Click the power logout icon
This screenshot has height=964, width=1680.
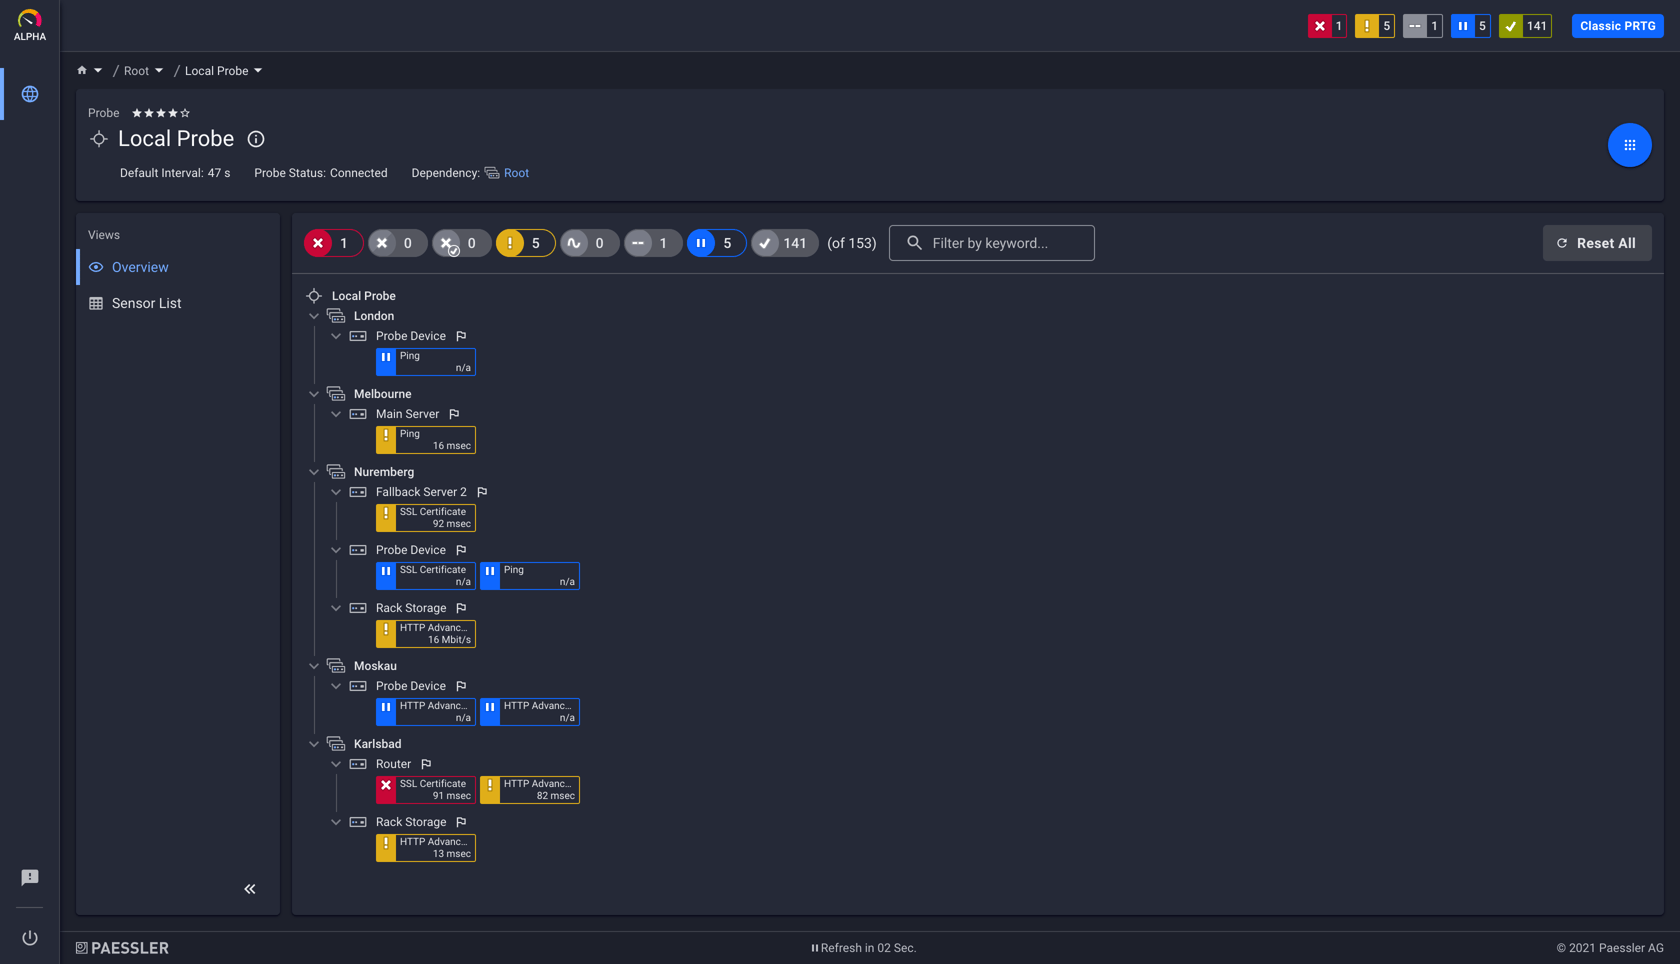pos(30,937)
